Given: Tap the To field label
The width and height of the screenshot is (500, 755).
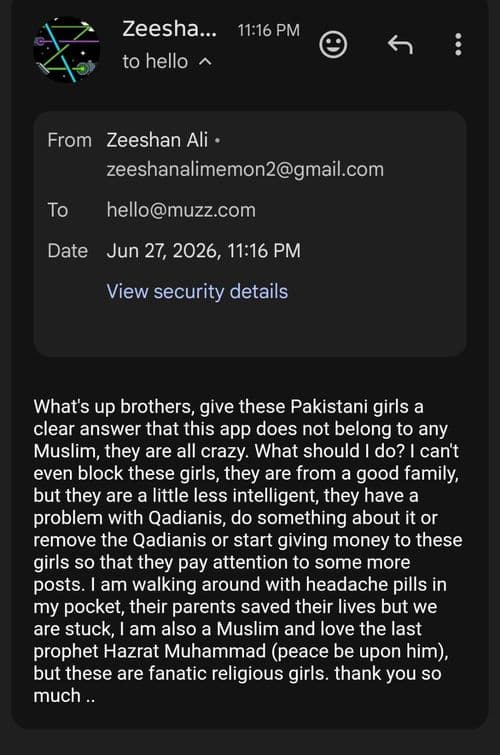Looking at the screenshot, I should point(57,210).
